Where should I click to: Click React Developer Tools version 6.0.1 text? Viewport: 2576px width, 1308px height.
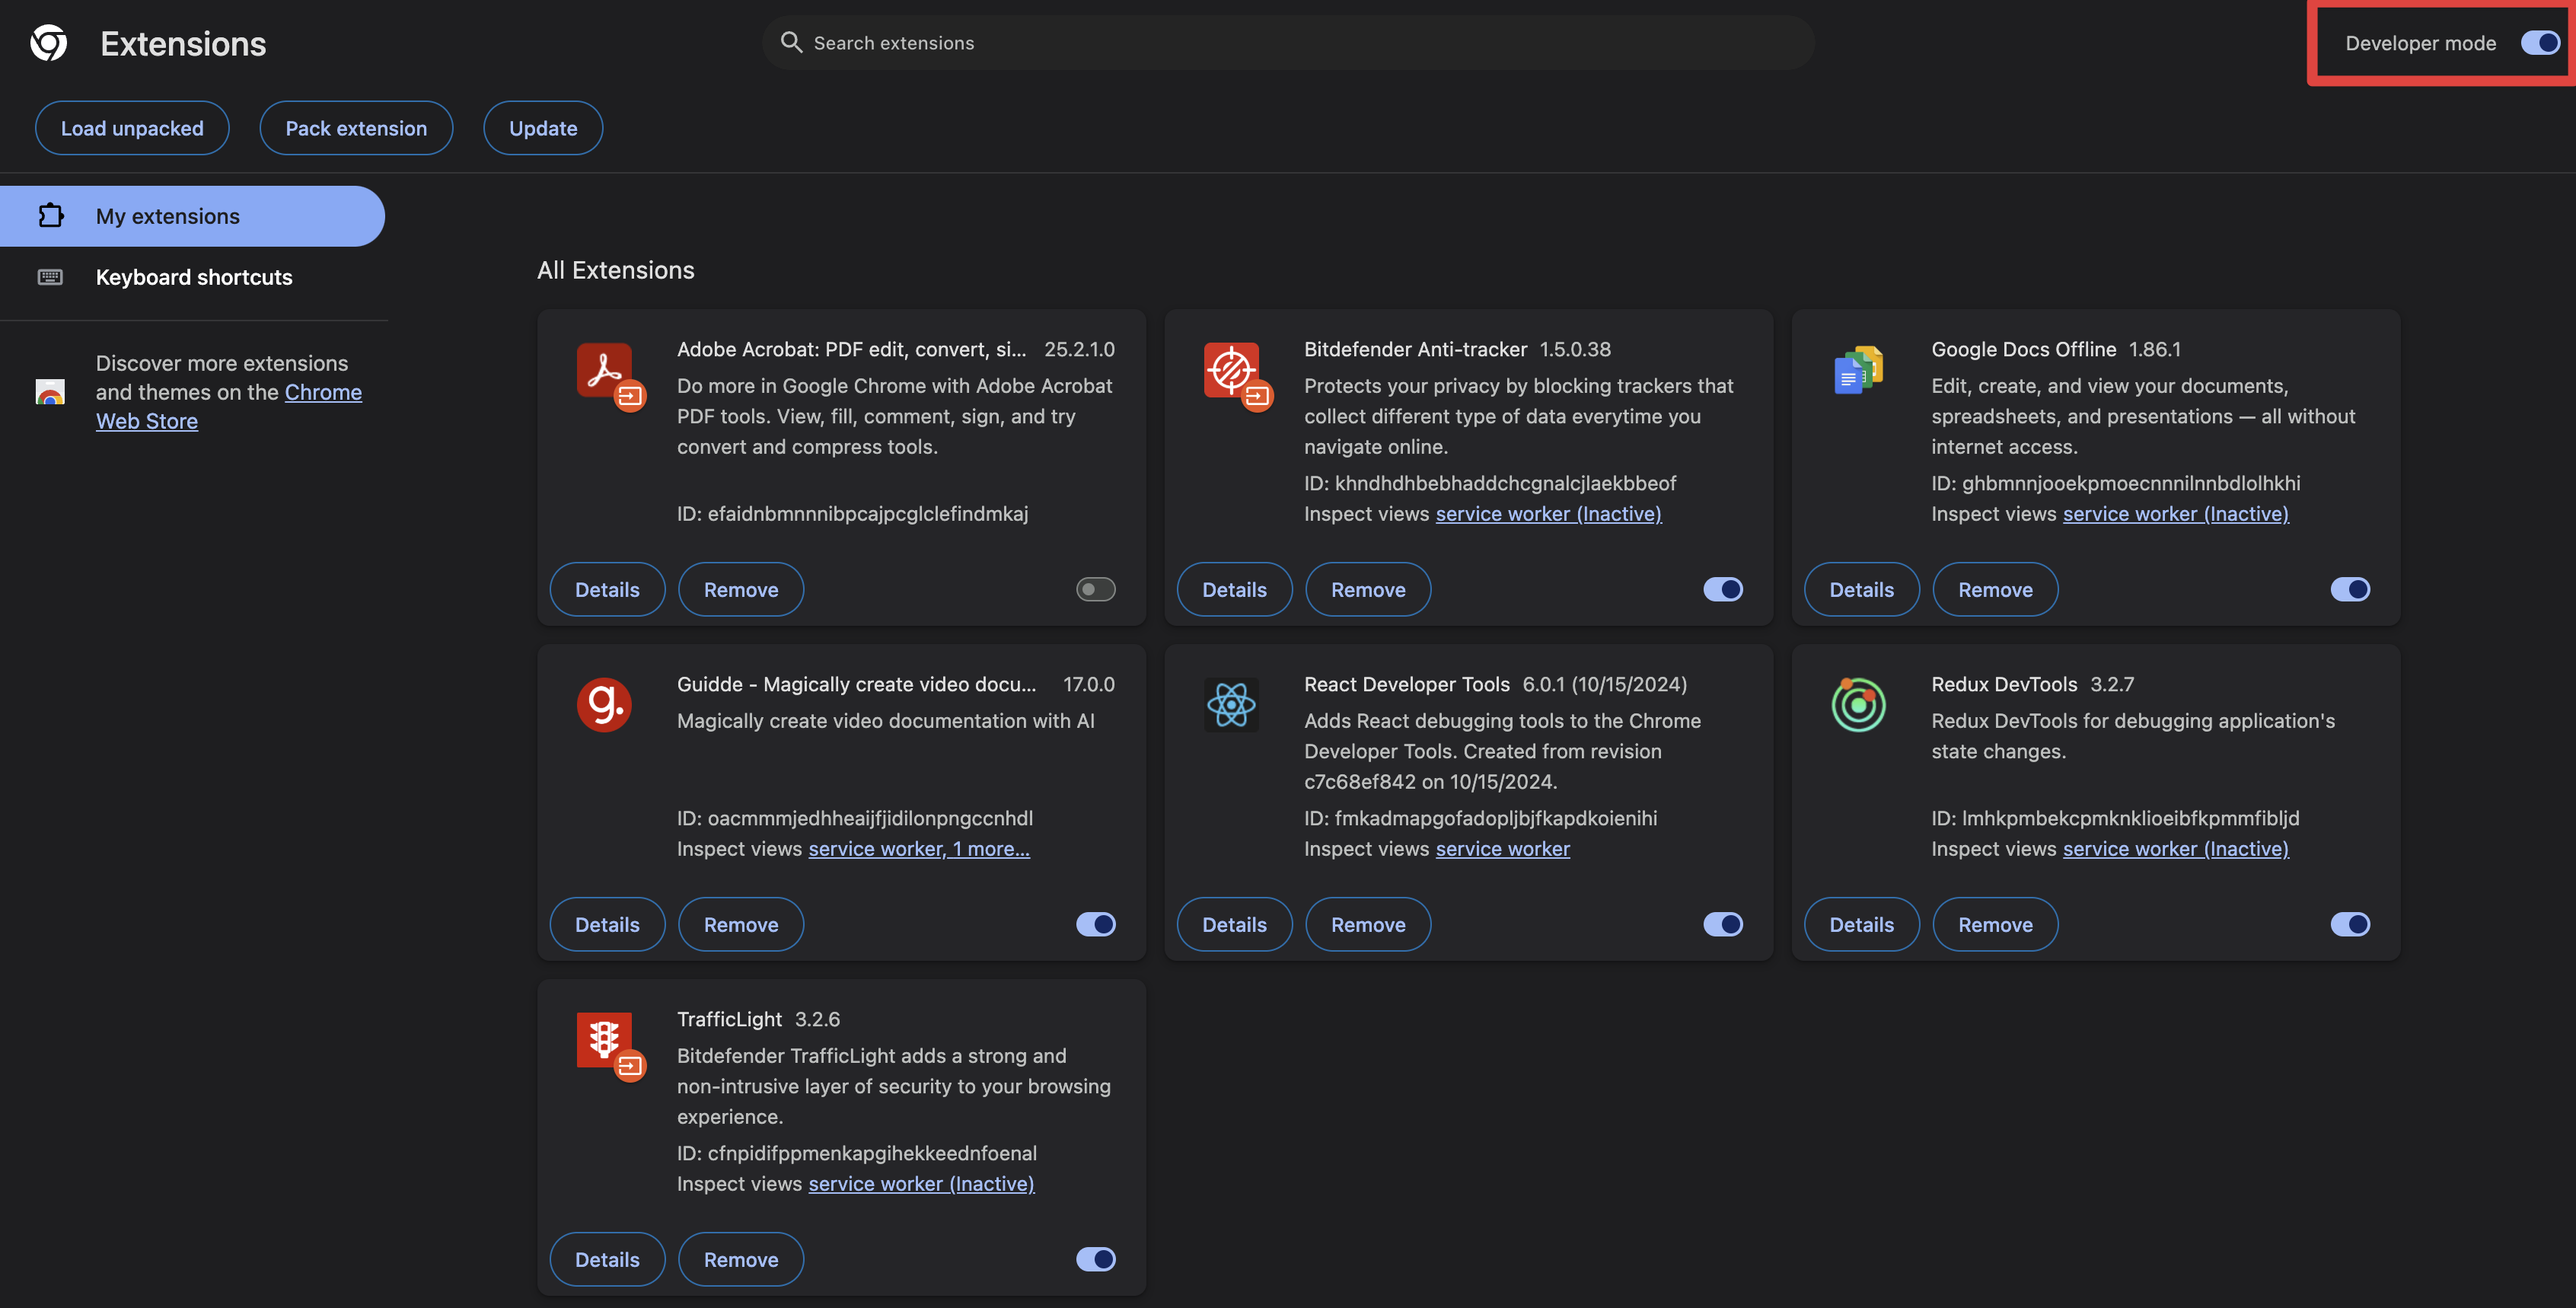1604,684
